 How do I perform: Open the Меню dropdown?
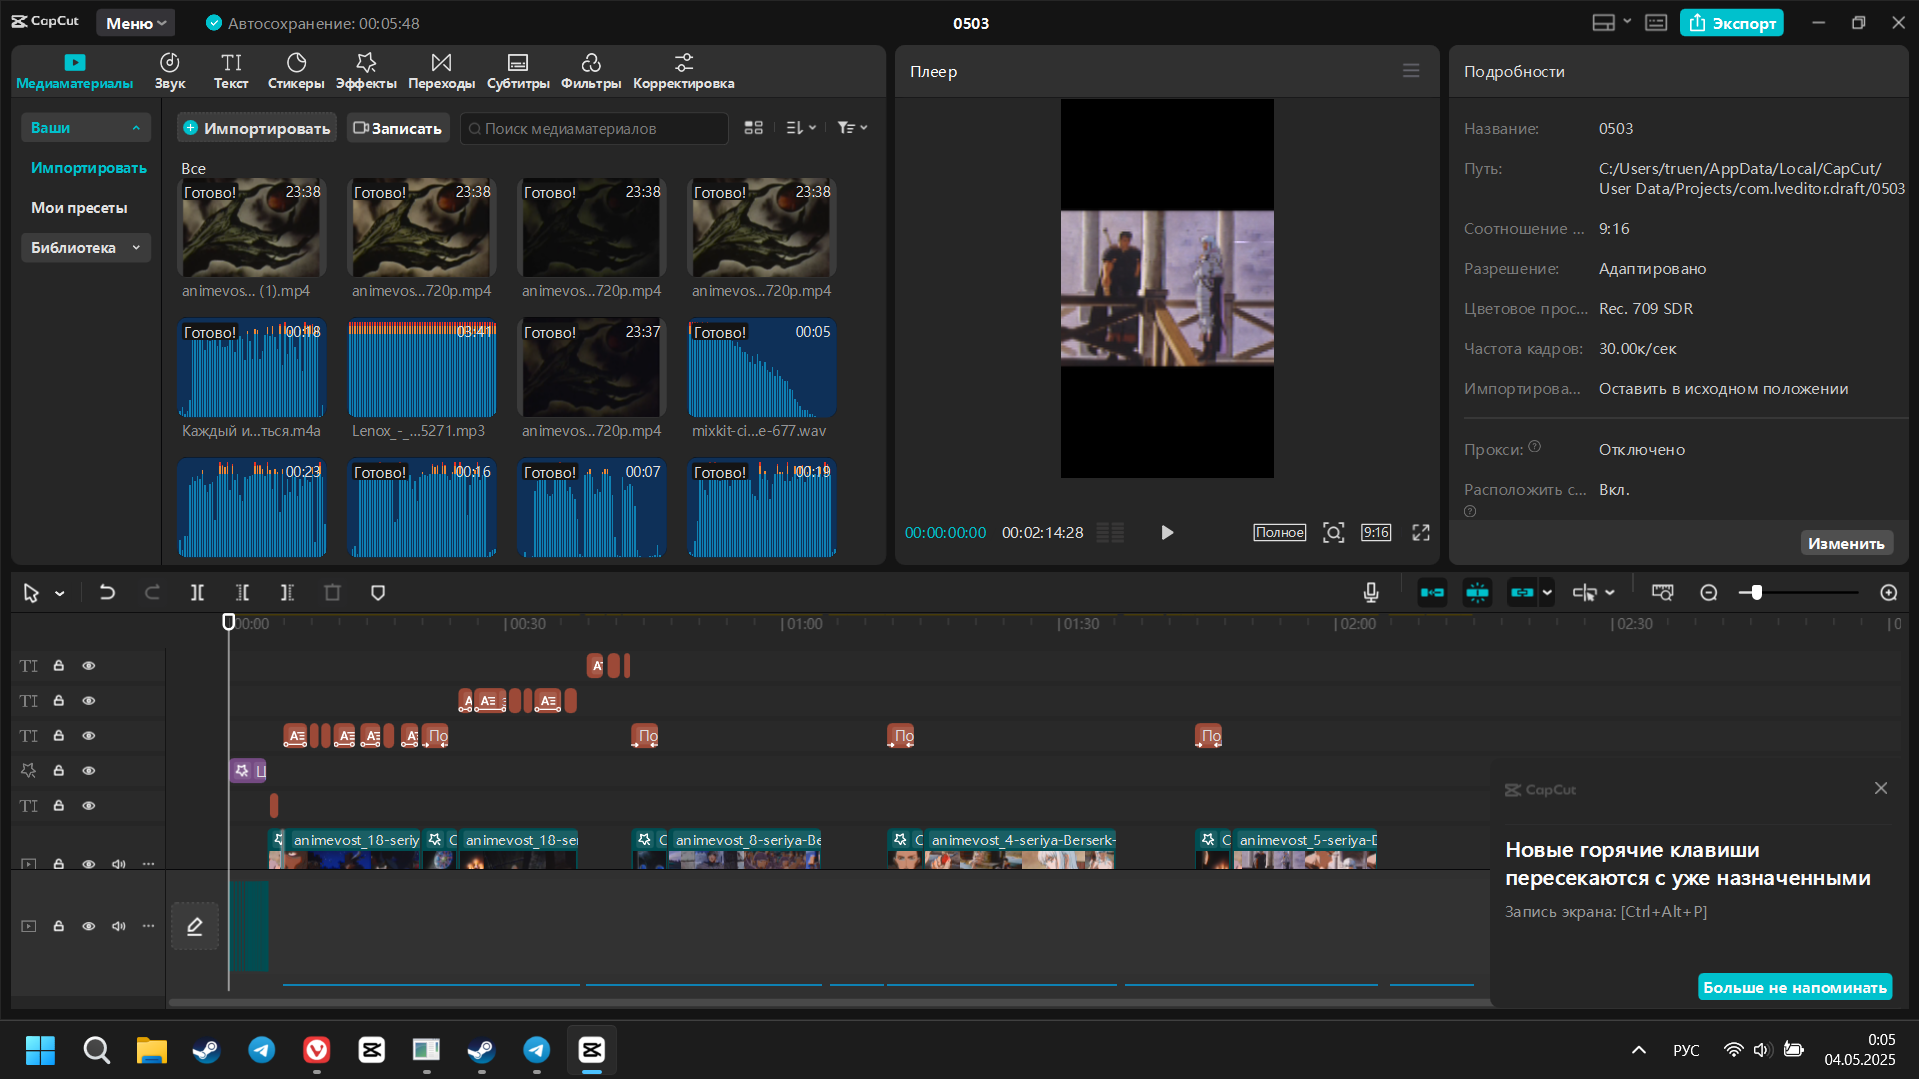point(136,23)
